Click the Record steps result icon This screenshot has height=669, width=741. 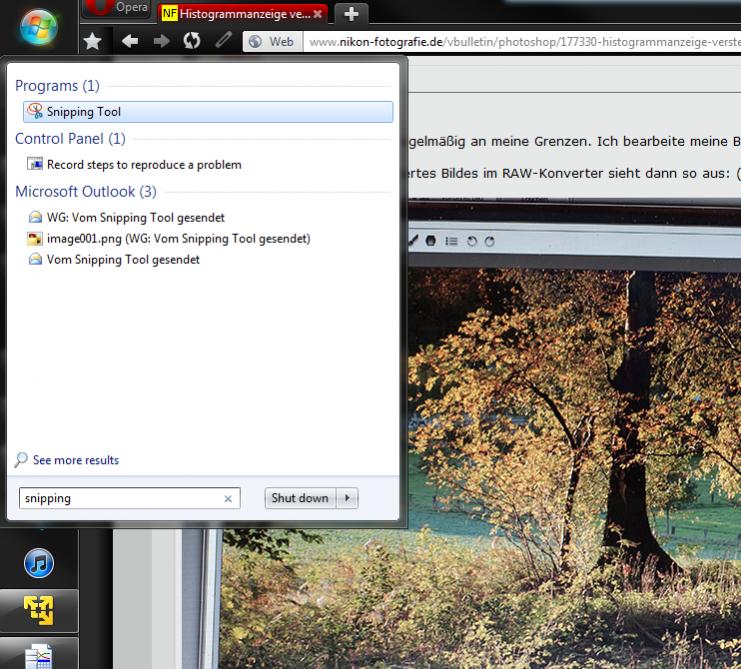[x=35, y=164]
